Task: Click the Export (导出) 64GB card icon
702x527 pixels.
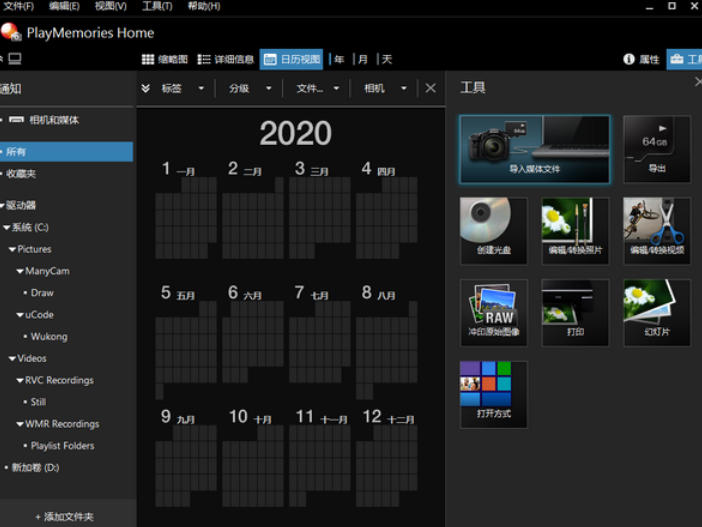Action: click(x=656, y=149)
